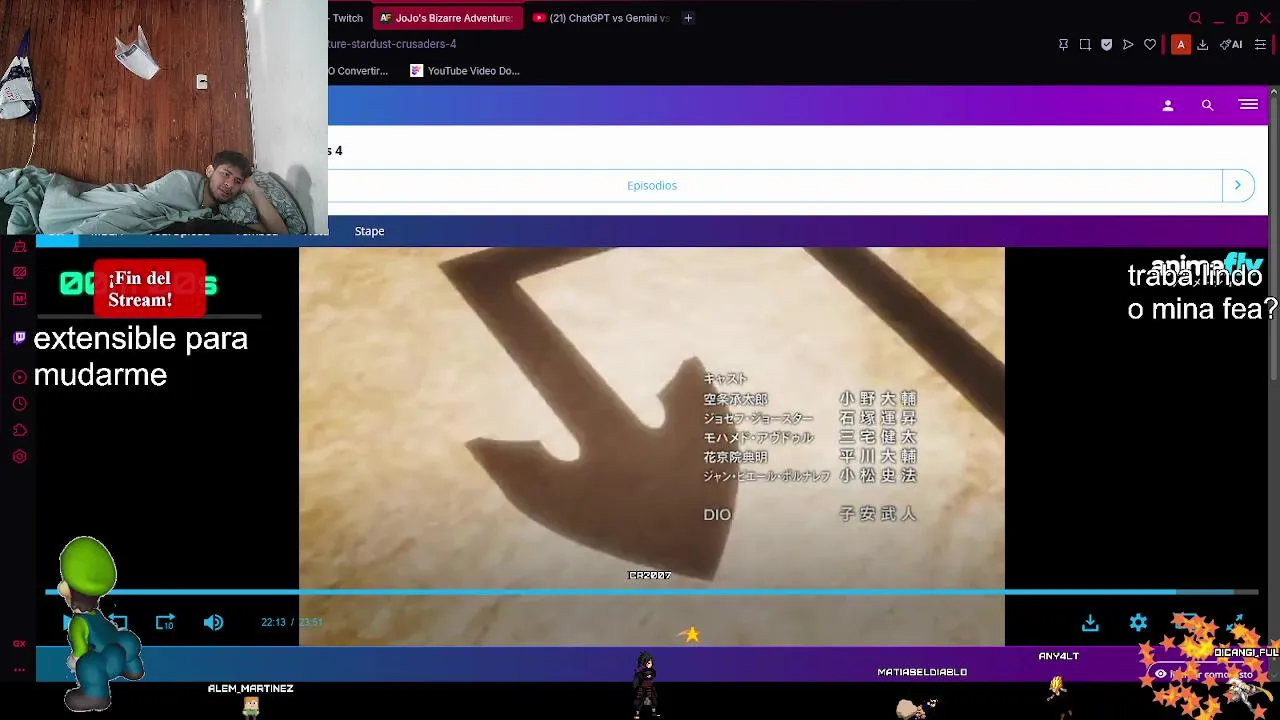Click the ANY4LT username label

1058,656
